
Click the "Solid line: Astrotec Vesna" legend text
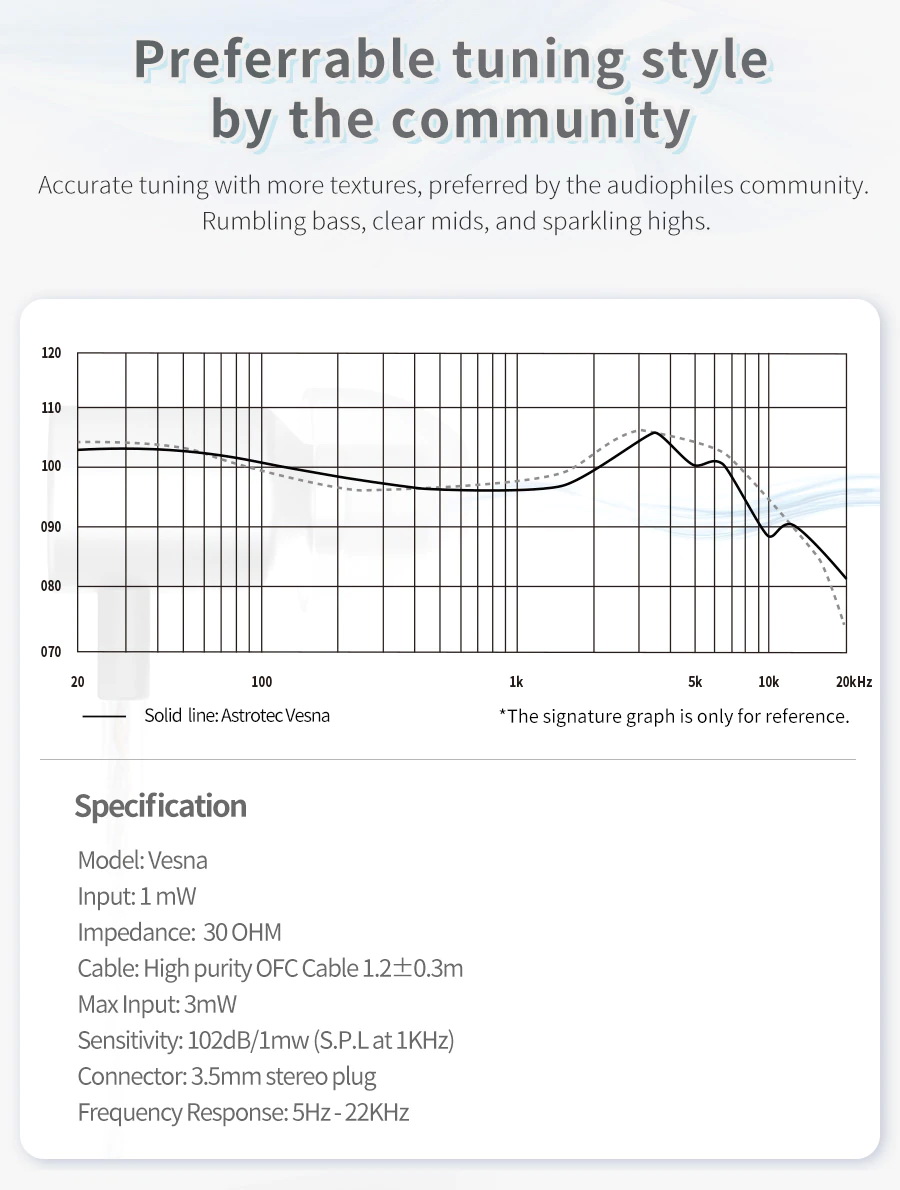click(x=237, y=716)
